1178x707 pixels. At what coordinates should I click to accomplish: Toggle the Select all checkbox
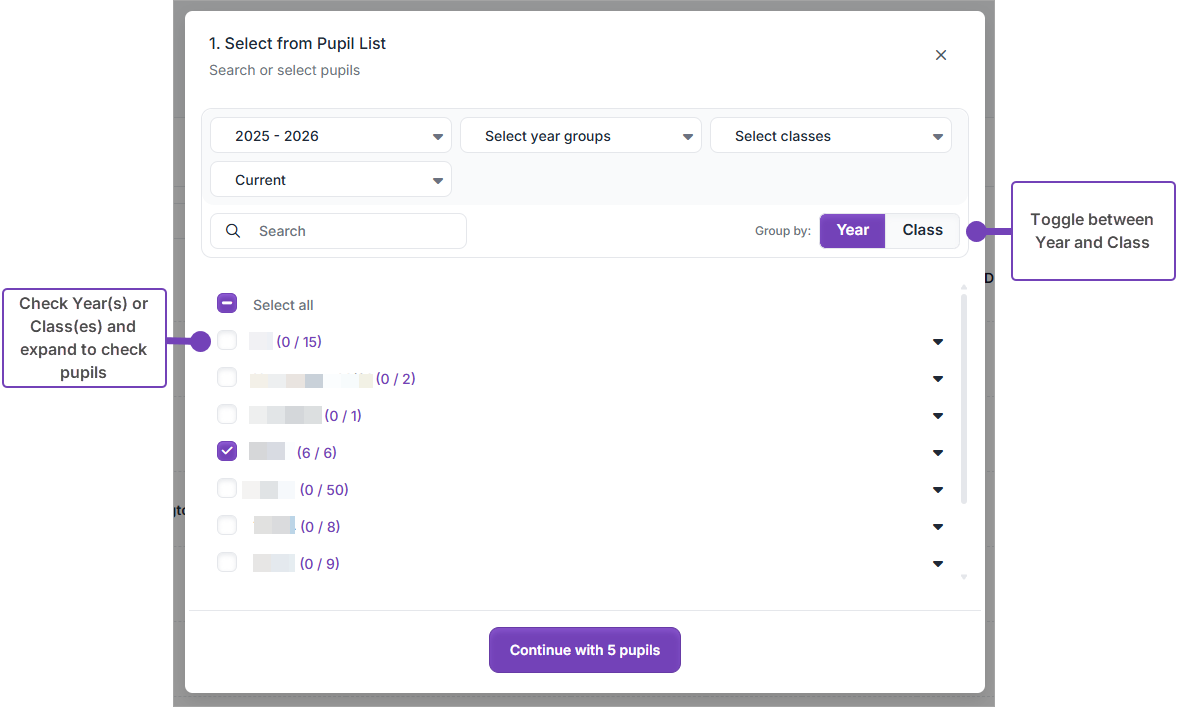227,304
